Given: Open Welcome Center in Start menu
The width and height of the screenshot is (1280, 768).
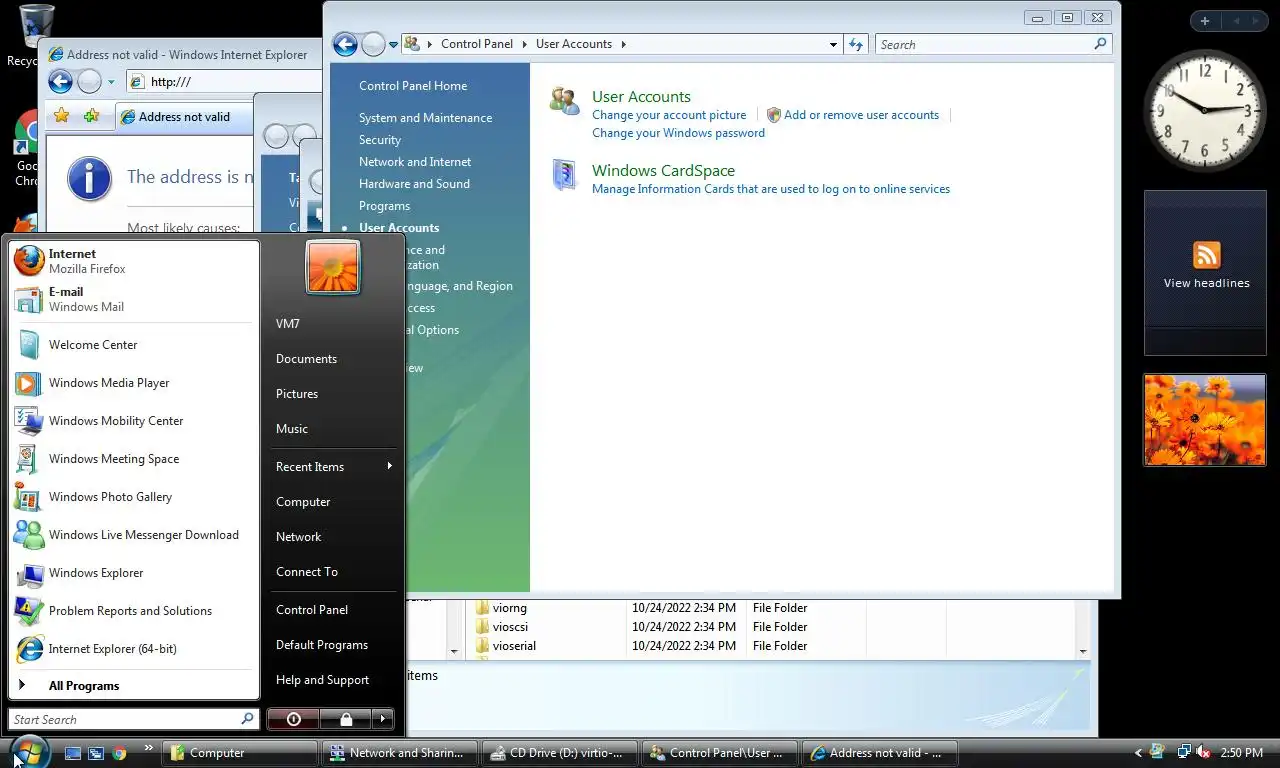Looking at the screenshot, I should pos(134,345).
